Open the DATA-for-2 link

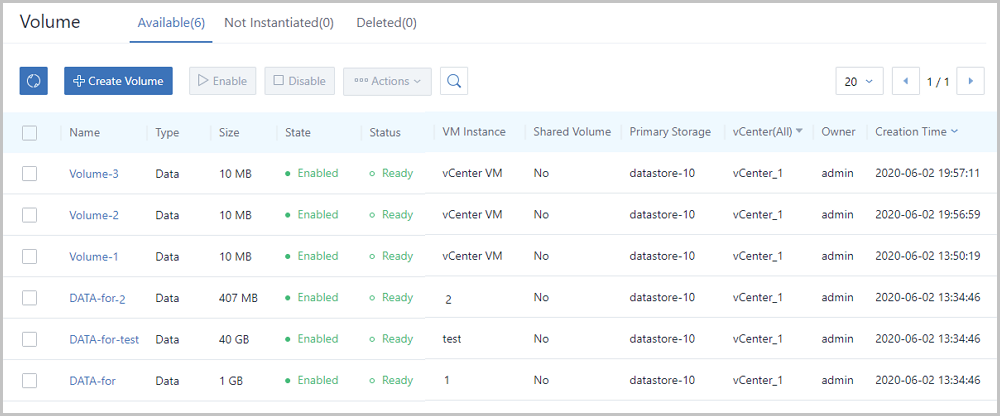[x=97, y=298]
